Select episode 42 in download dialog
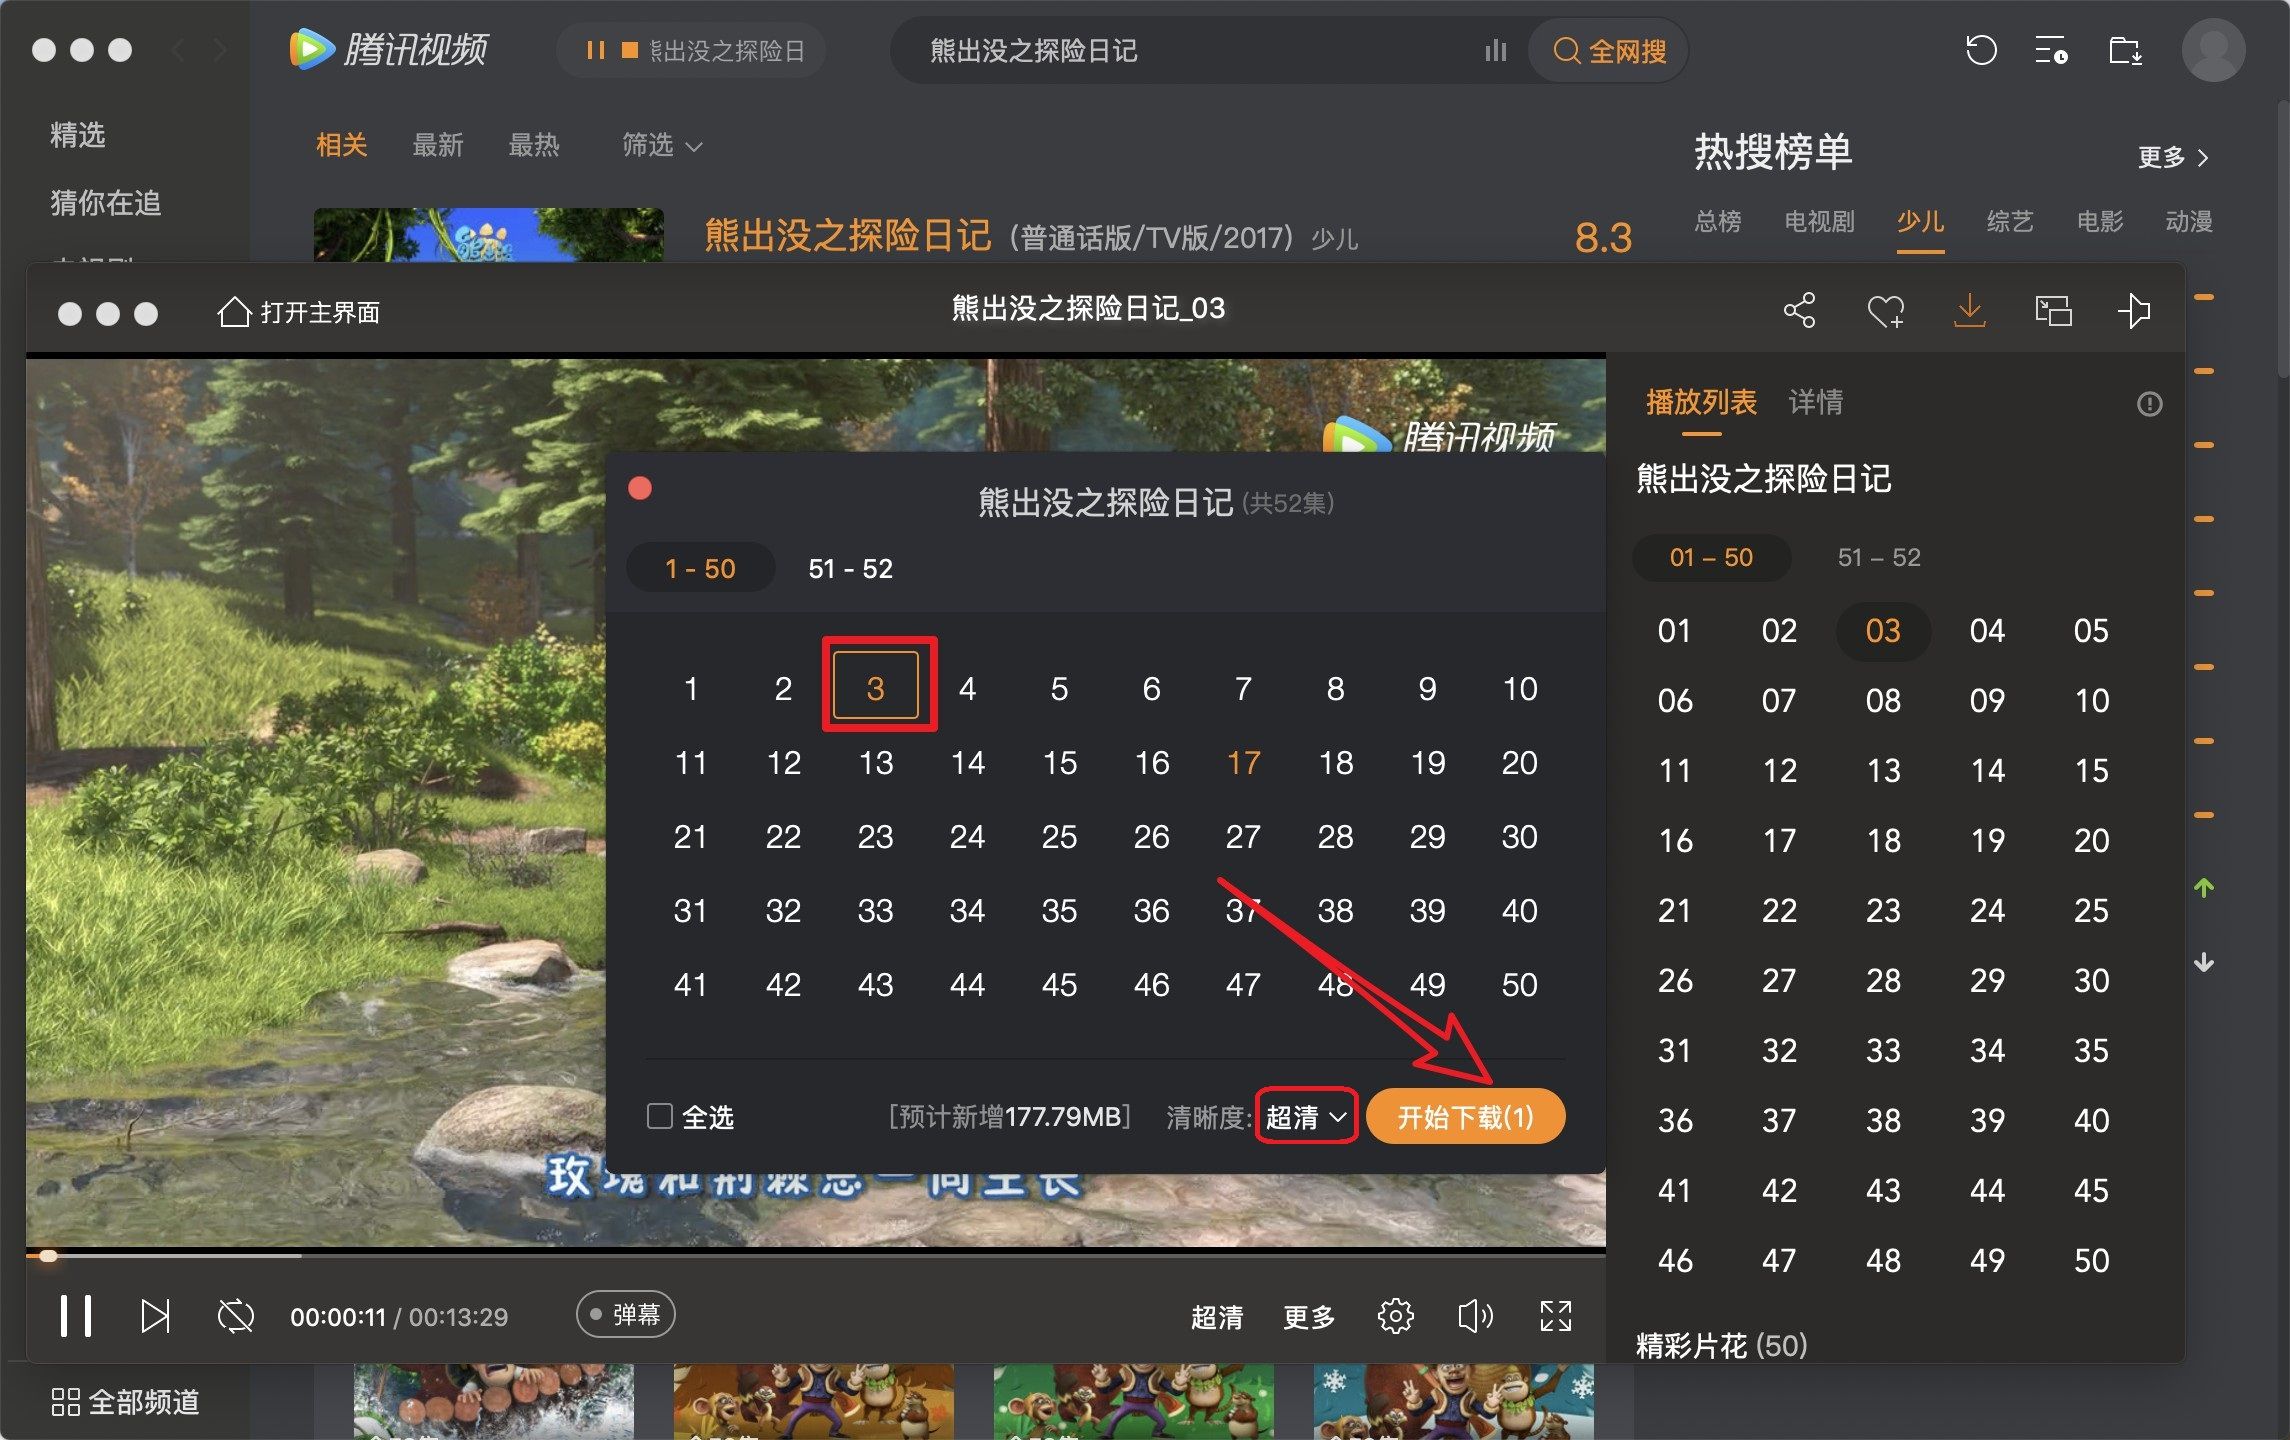This screenshot has height=1440, width=2290. [783, 985]
